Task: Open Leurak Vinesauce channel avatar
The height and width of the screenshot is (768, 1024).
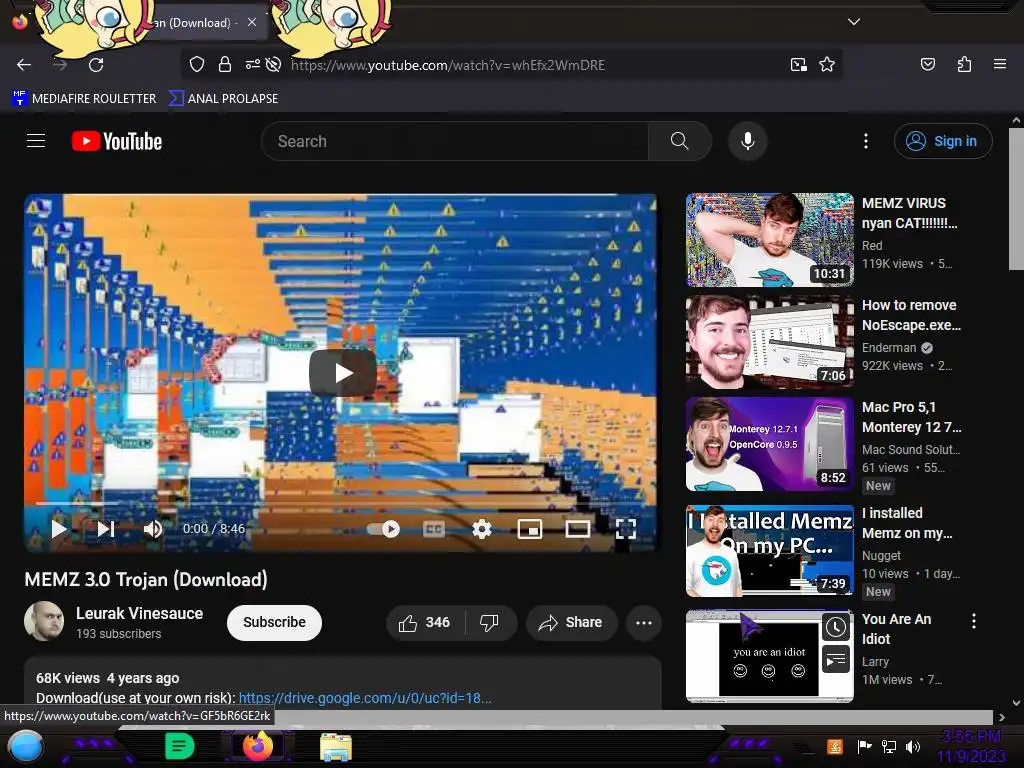Action: click(x=44, y=621)
